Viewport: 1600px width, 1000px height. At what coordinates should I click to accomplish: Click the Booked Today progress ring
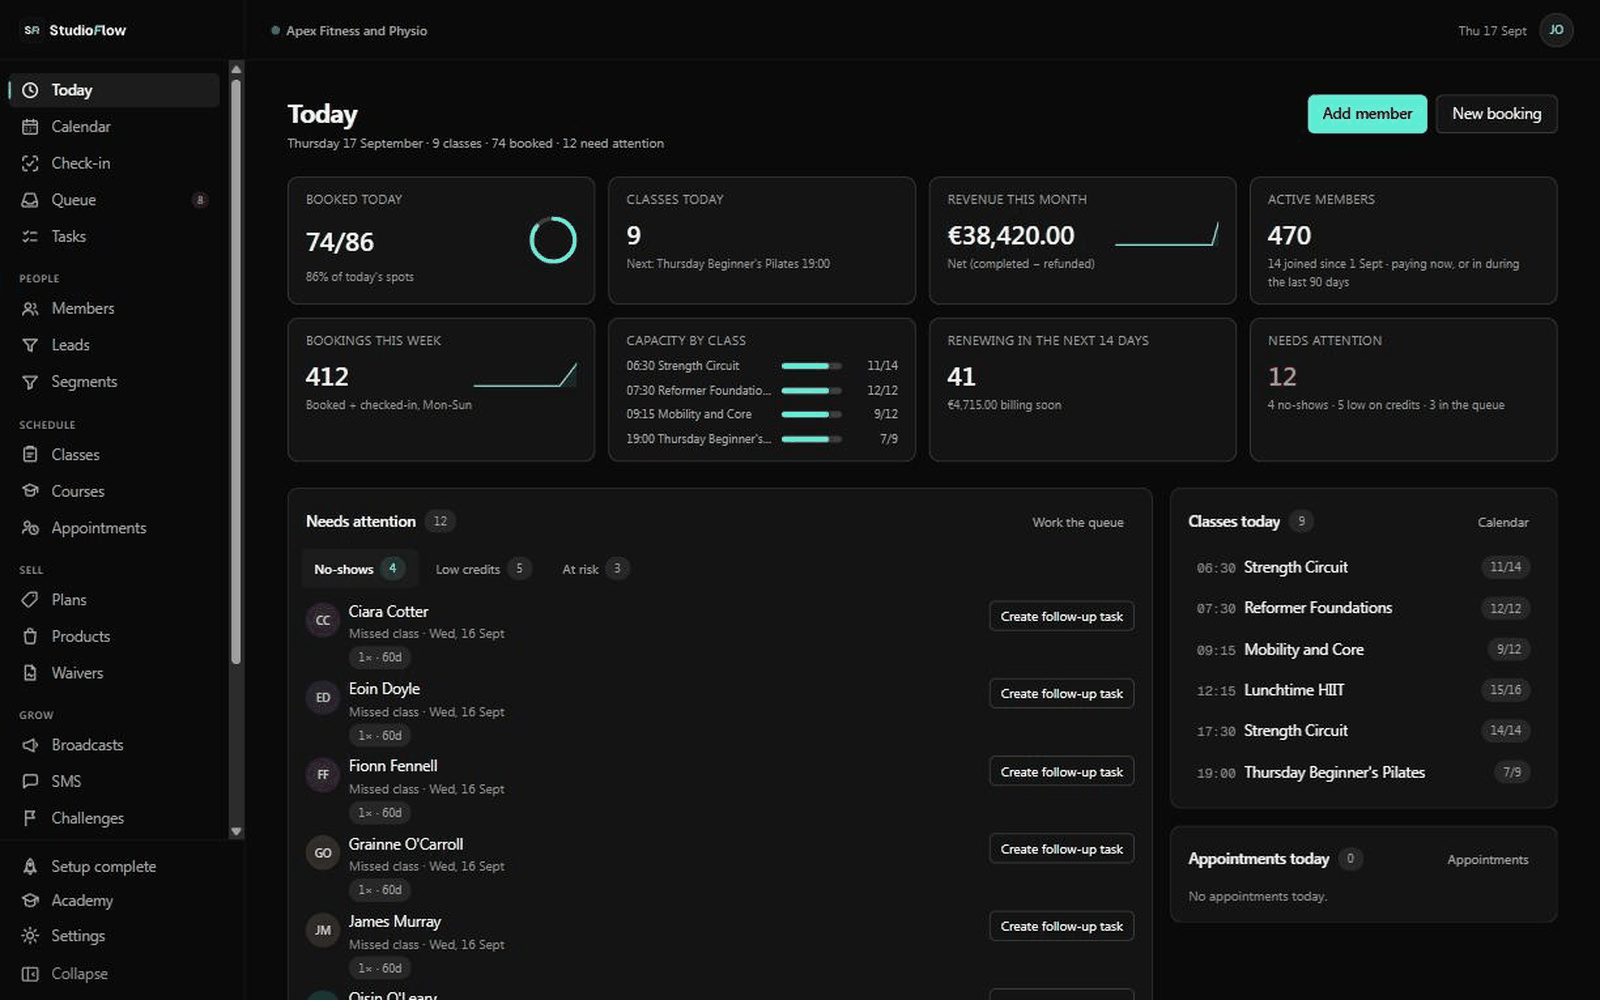[x=553, y=240]
